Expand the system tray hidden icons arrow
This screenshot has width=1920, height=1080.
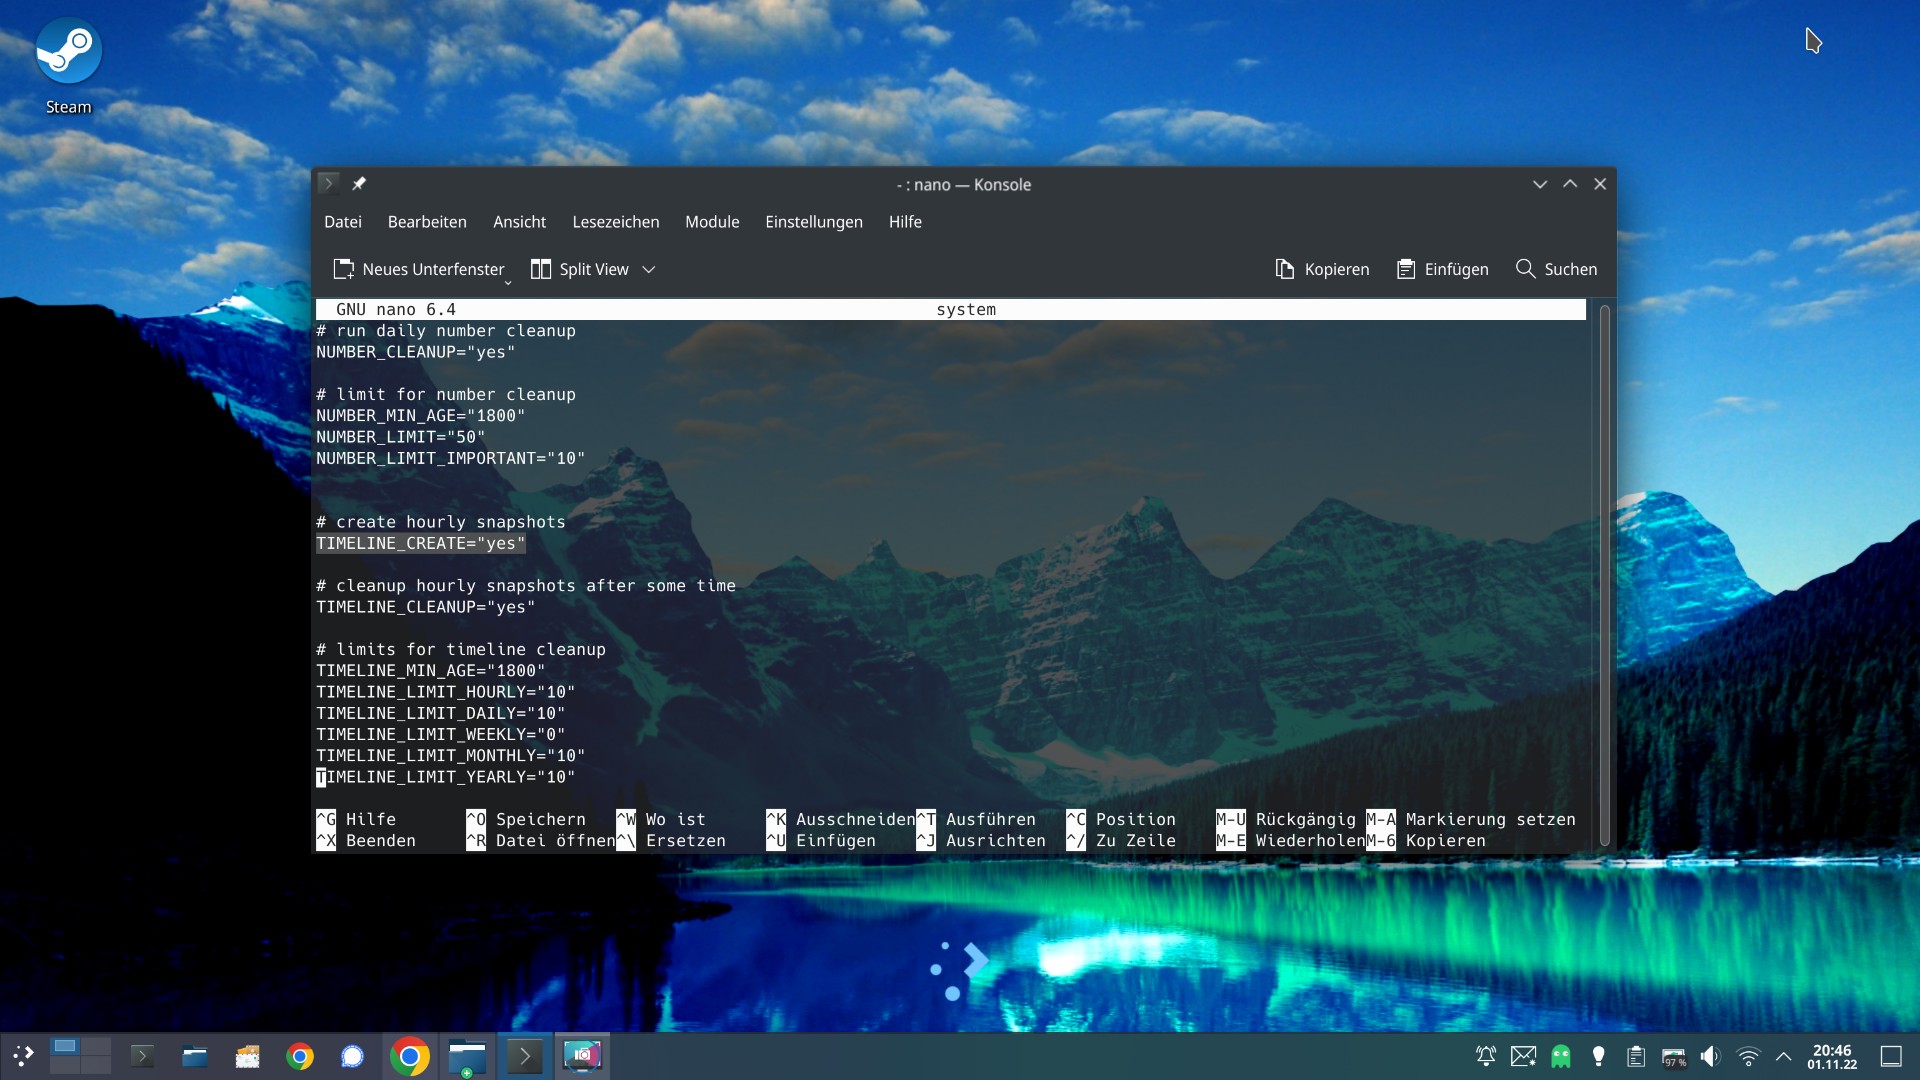tap(1783, 1056)
